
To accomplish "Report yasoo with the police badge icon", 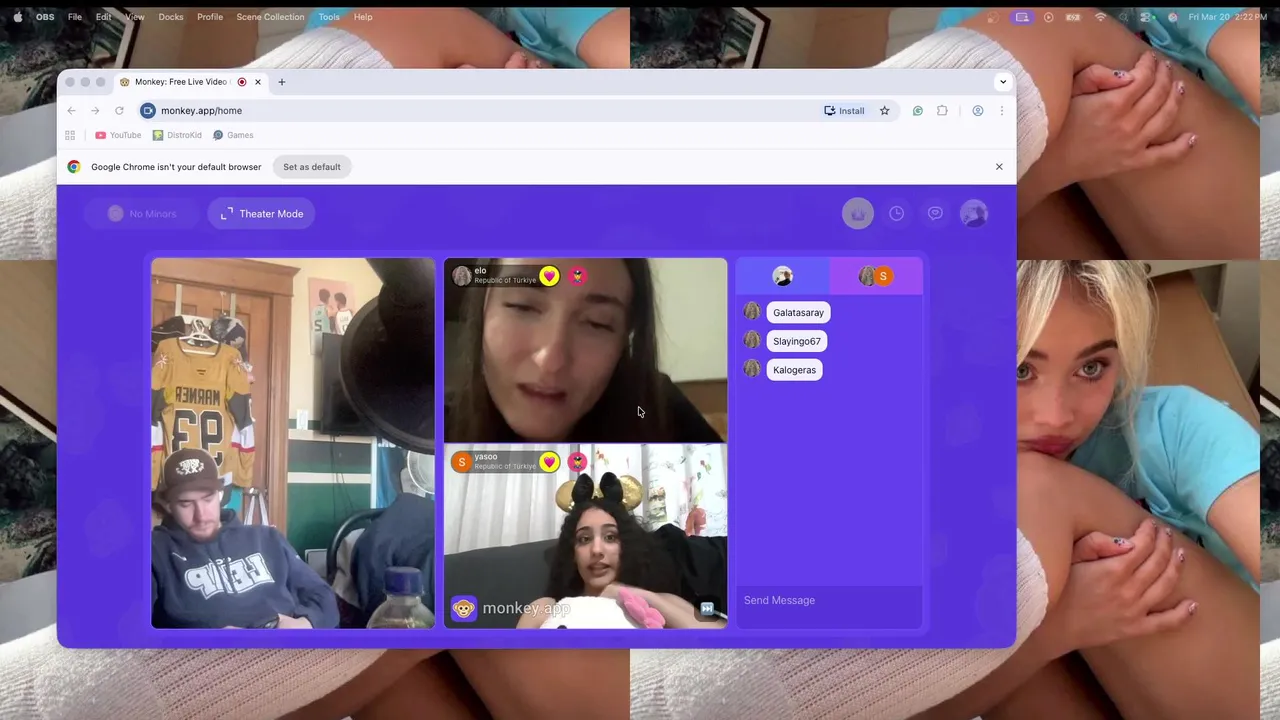I will coord(577,462).
